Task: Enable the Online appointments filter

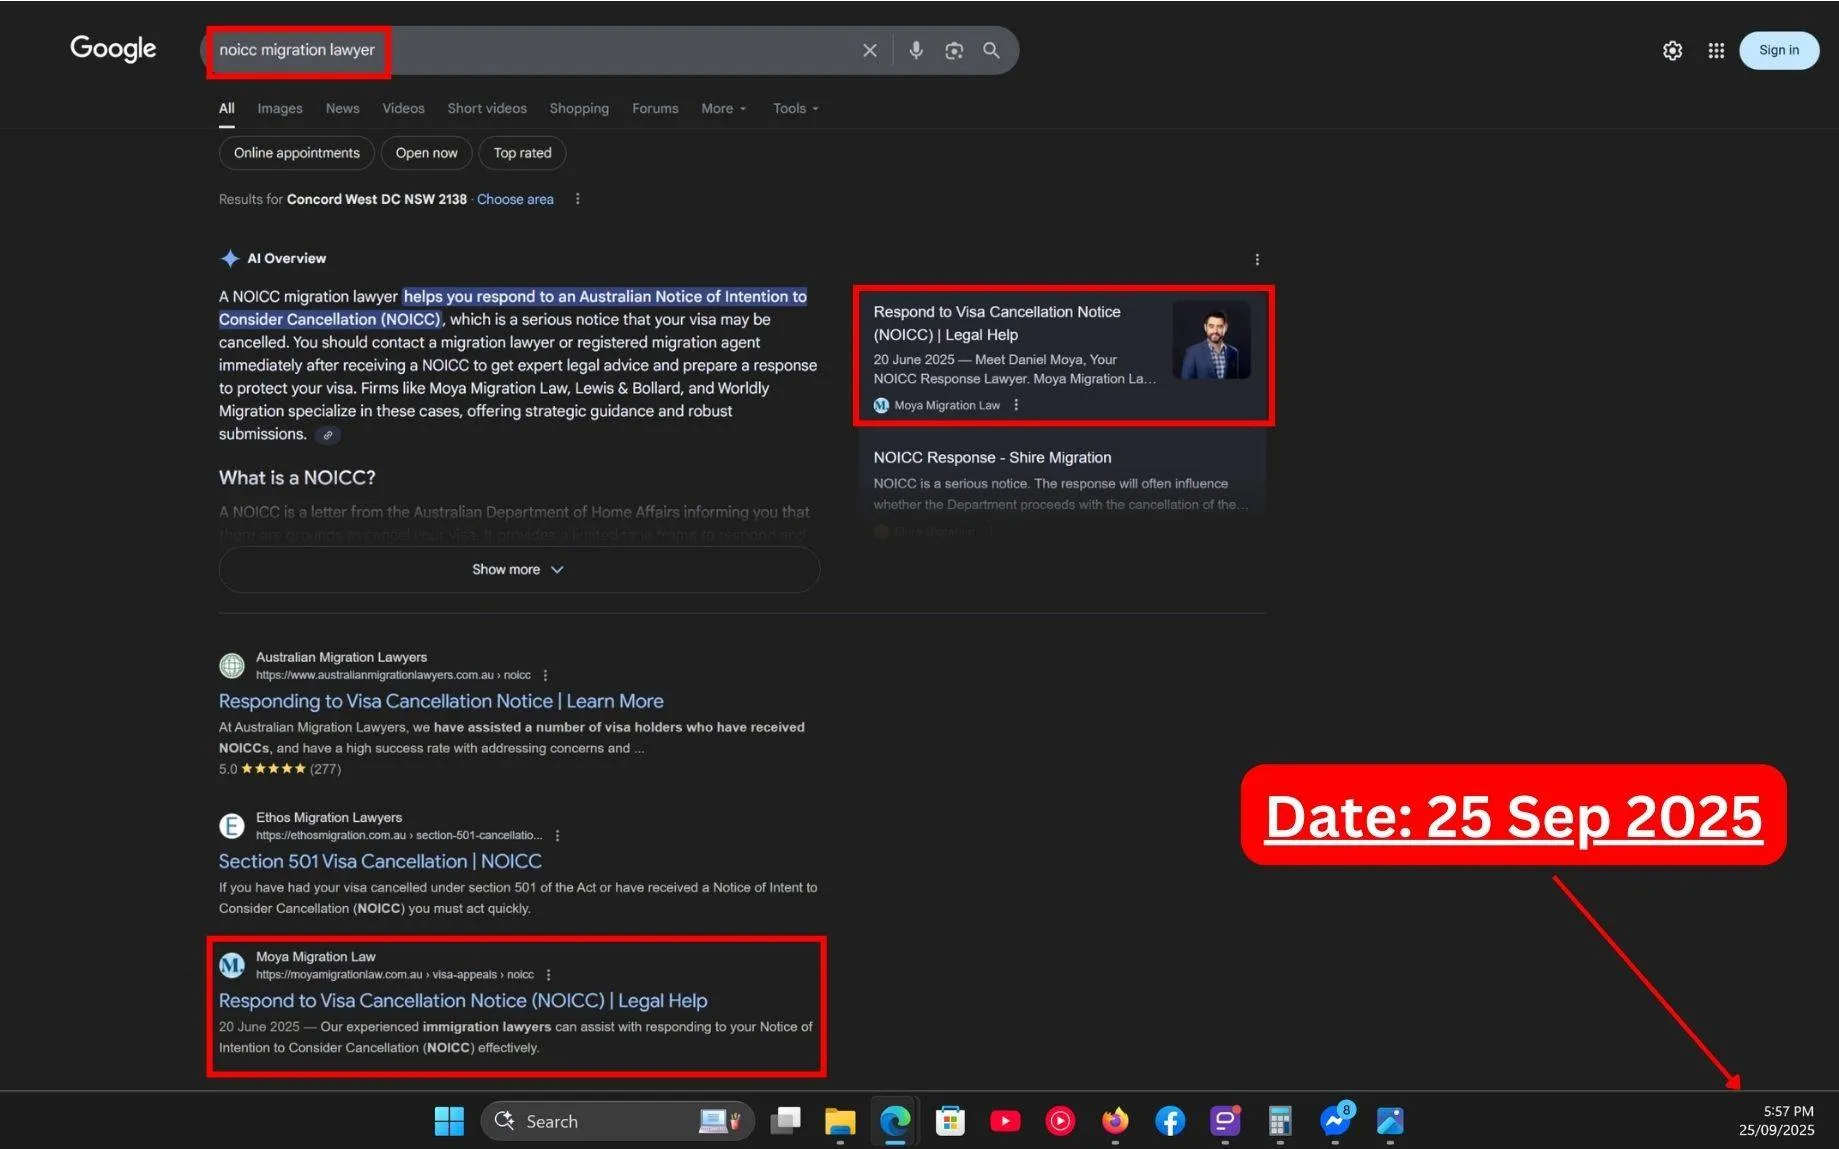Action: pyautogui.click(x=296, y=153)
